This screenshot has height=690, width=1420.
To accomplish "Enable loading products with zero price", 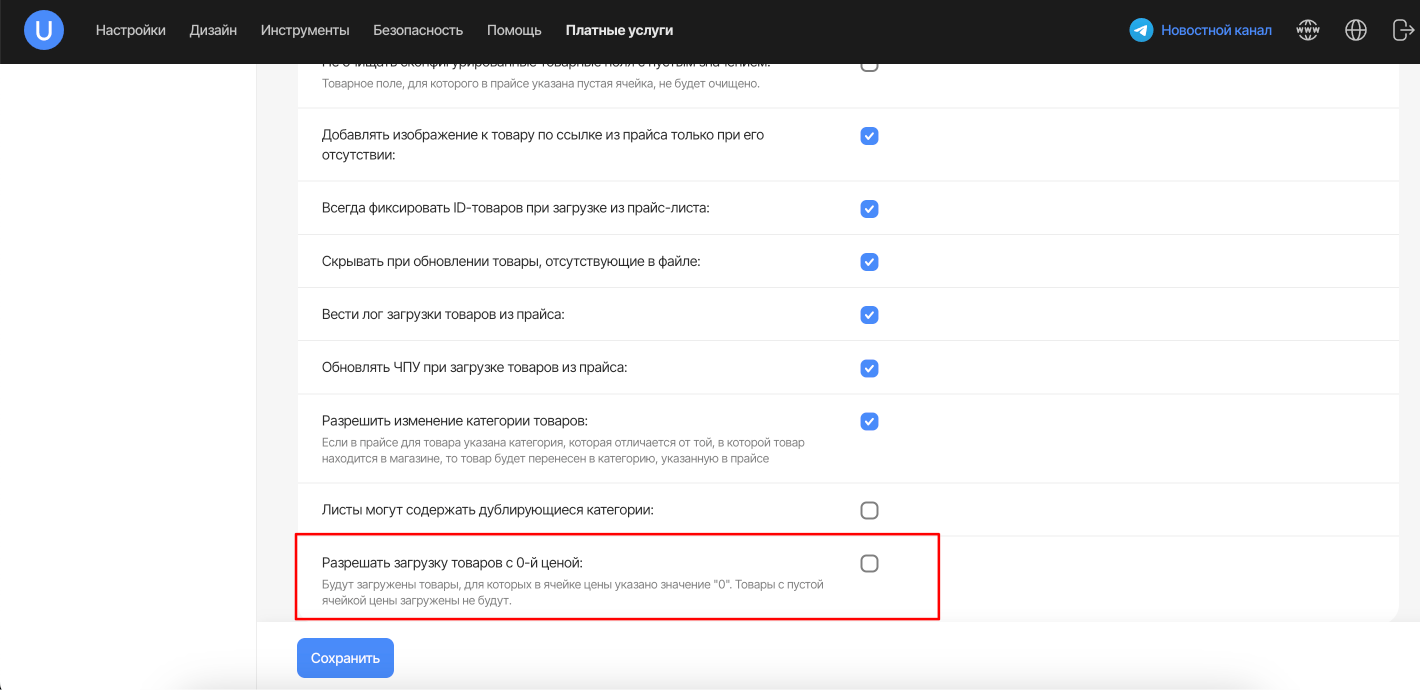I will point(869,564).
